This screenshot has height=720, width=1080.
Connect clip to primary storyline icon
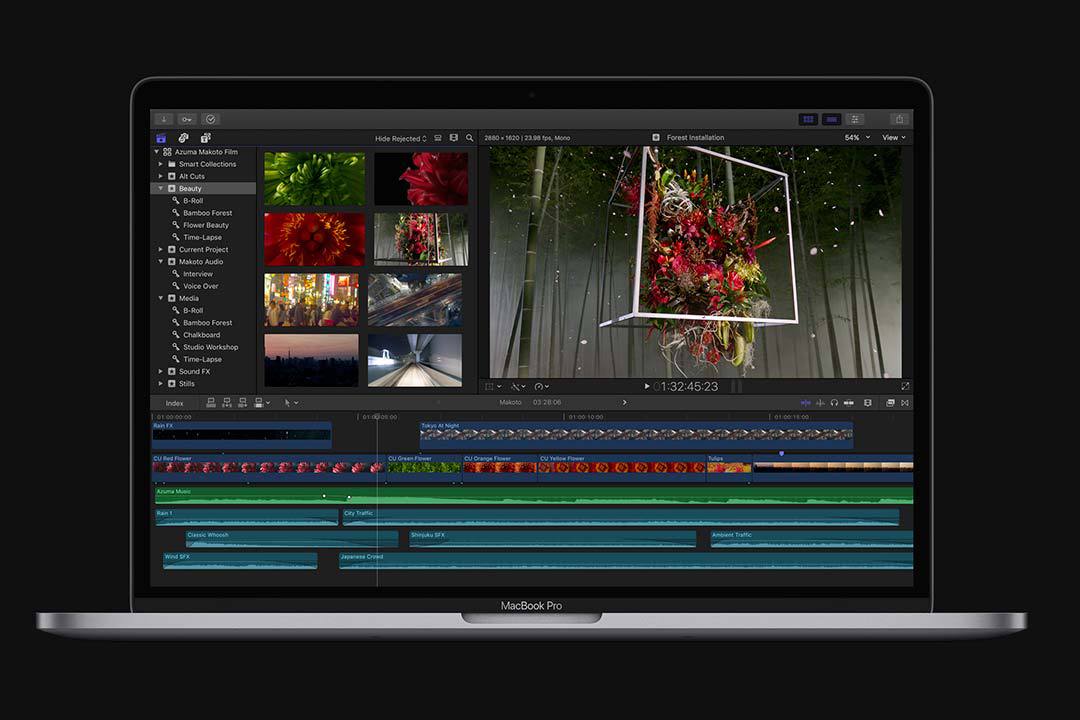[x=211, y=402]
